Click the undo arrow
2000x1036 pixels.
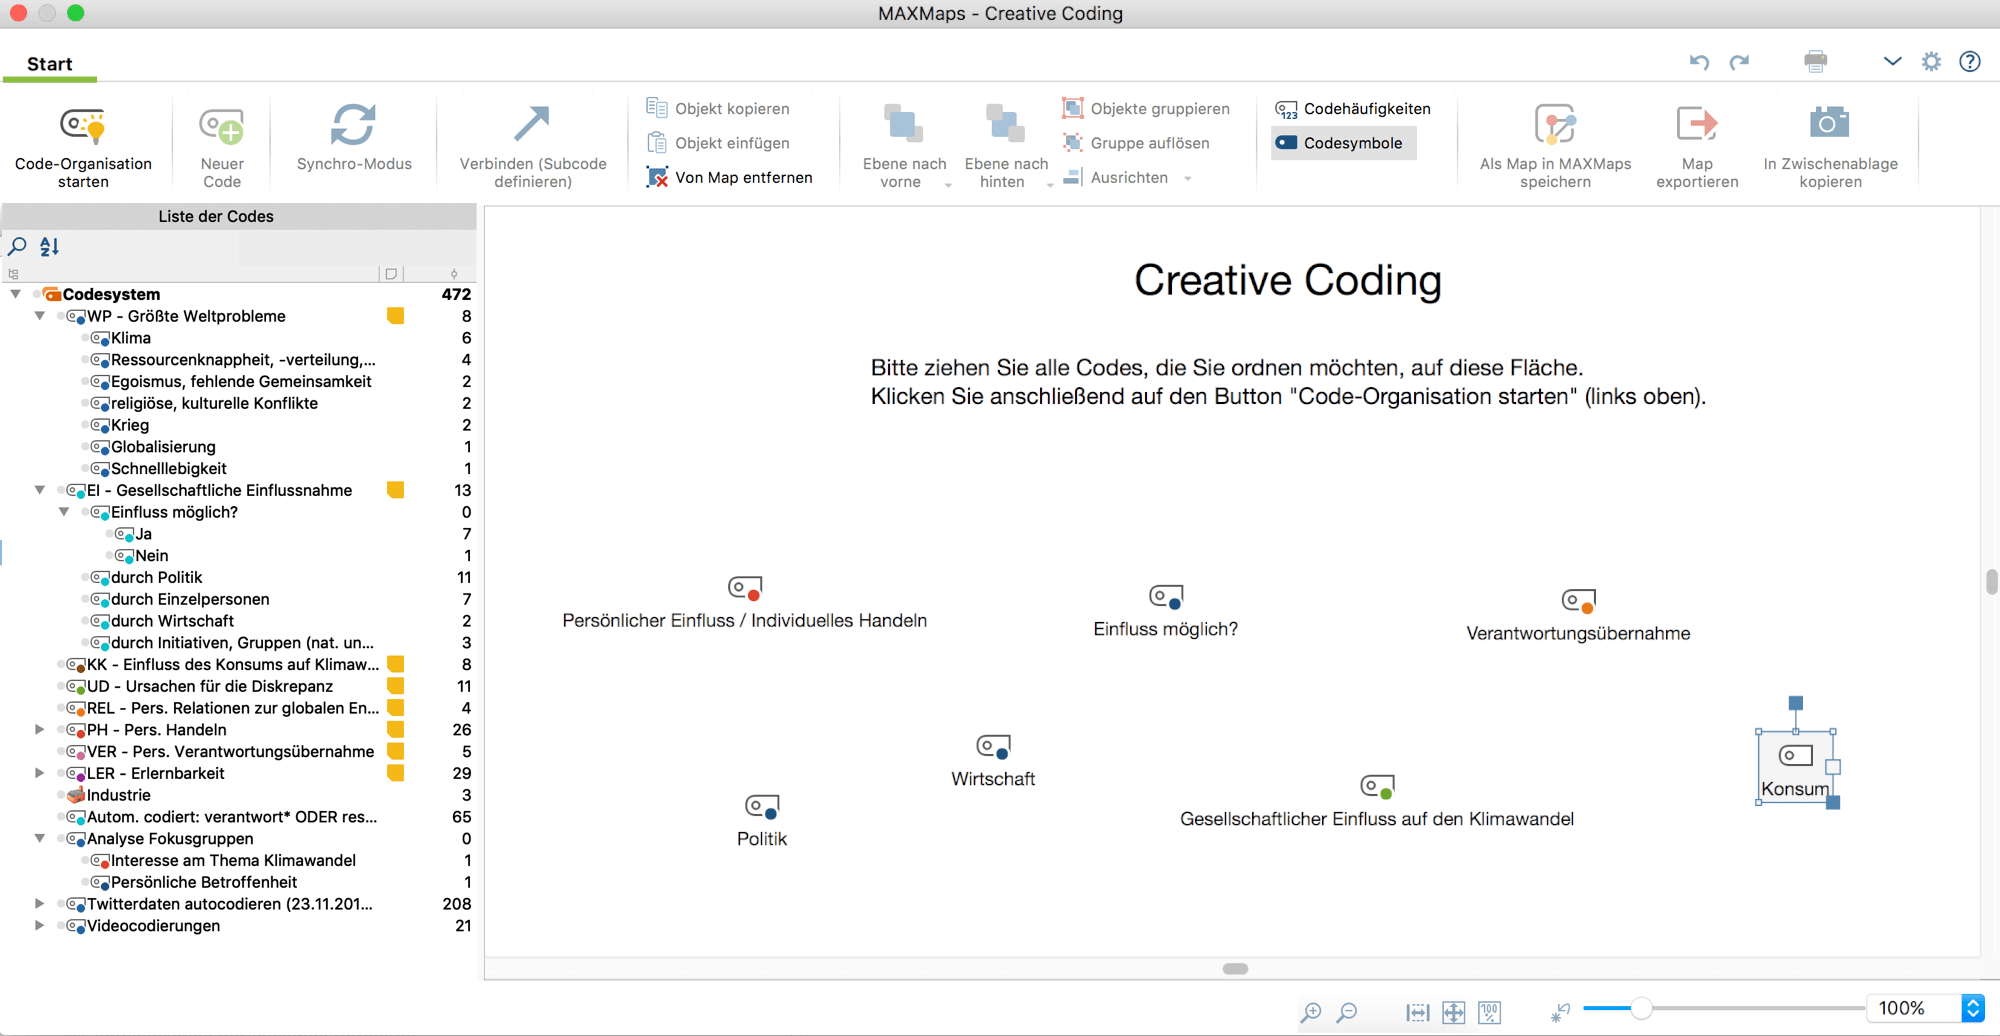pos(1699,62)
